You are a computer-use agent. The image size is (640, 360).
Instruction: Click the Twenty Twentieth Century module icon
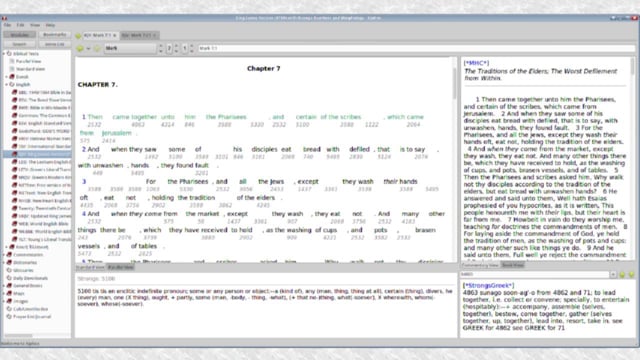[x=14, y=208]
